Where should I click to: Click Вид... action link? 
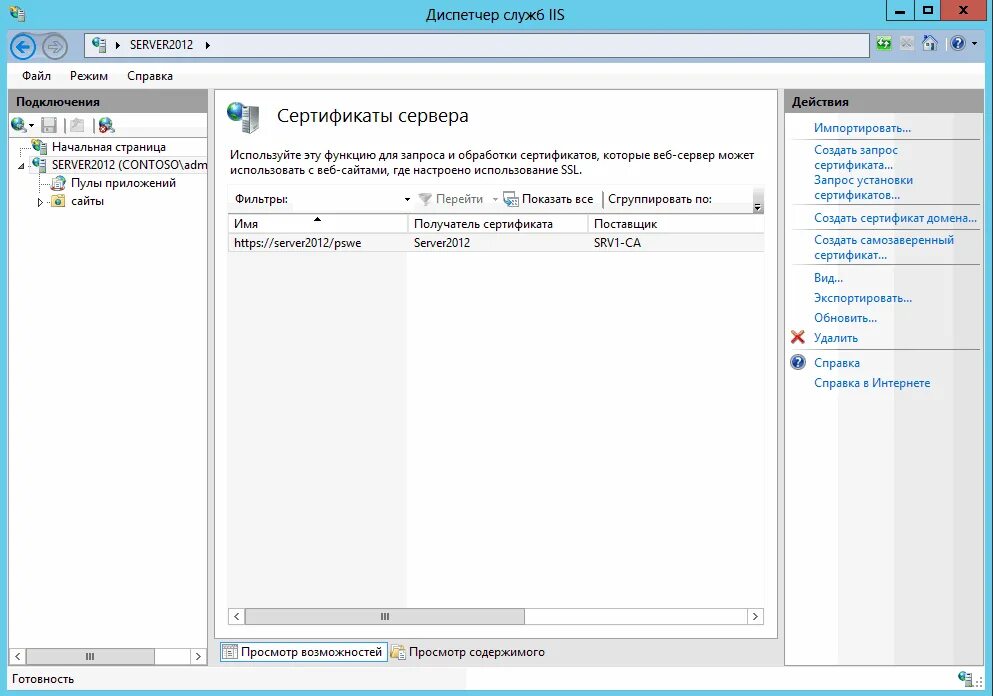828,278
